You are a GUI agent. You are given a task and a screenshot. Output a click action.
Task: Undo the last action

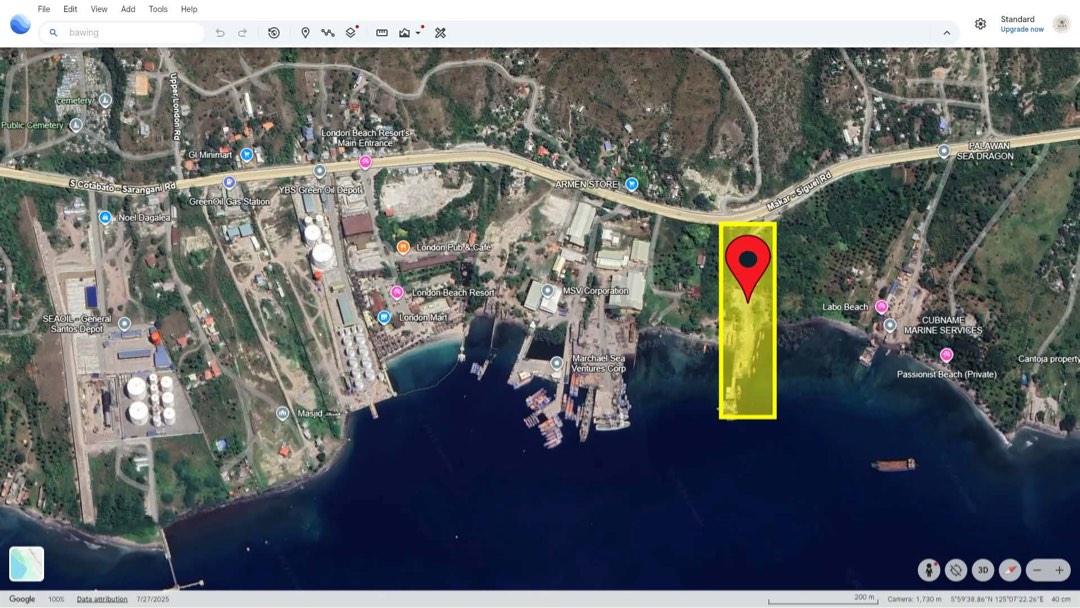click(x=220, y=32)
